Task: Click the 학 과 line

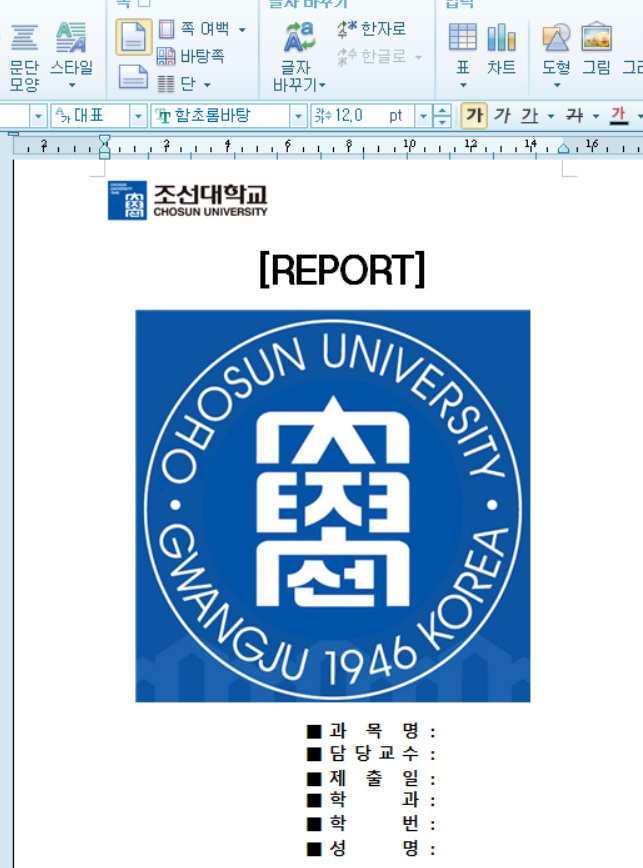Action: (x=371, y=800)
